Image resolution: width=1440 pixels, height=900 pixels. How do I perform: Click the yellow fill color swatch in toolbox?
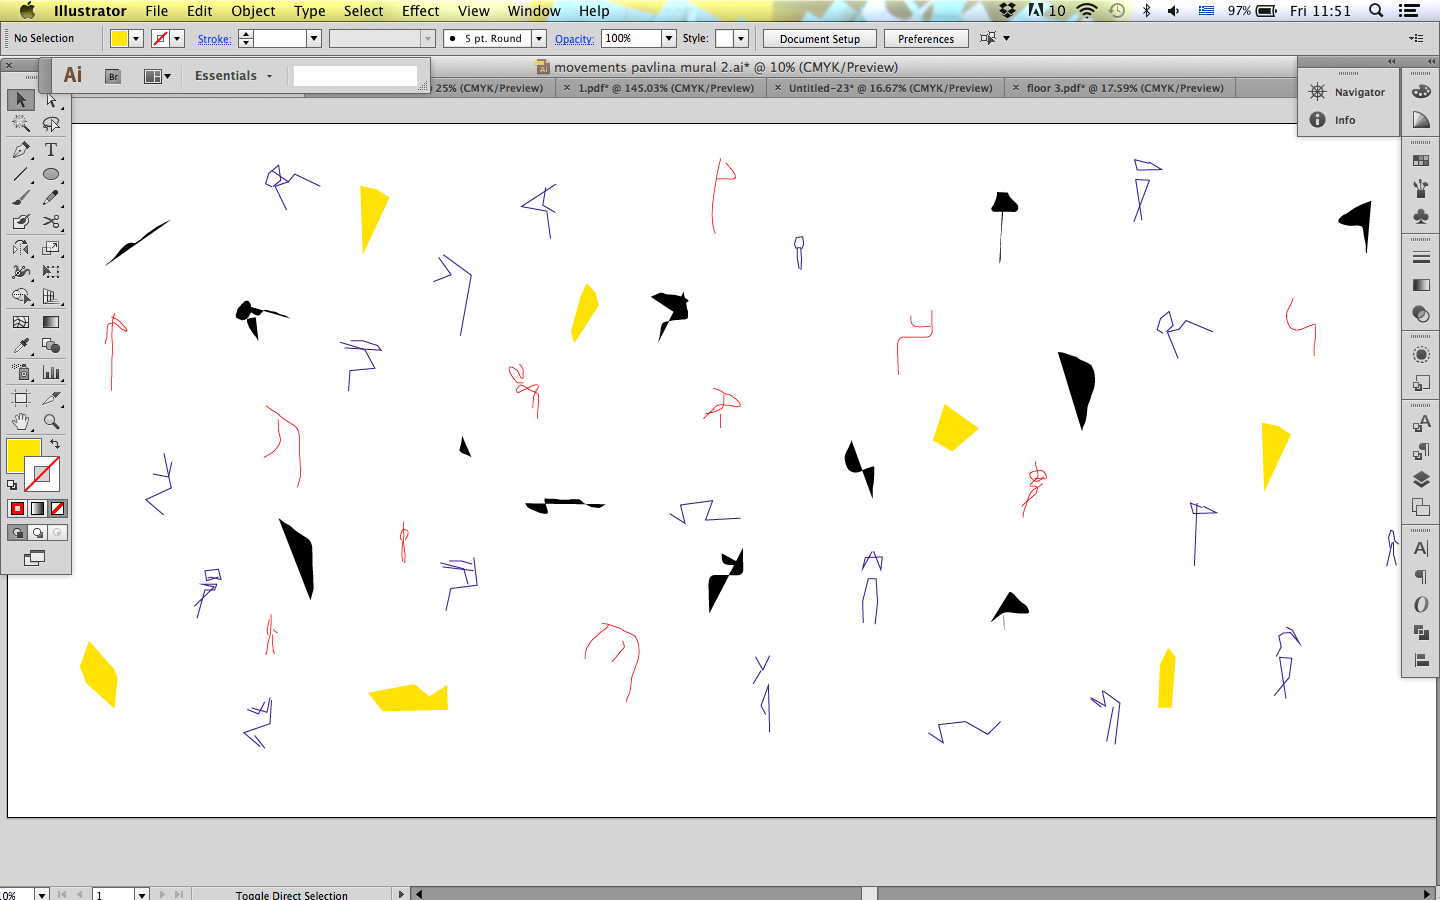(x=23, y=455)
